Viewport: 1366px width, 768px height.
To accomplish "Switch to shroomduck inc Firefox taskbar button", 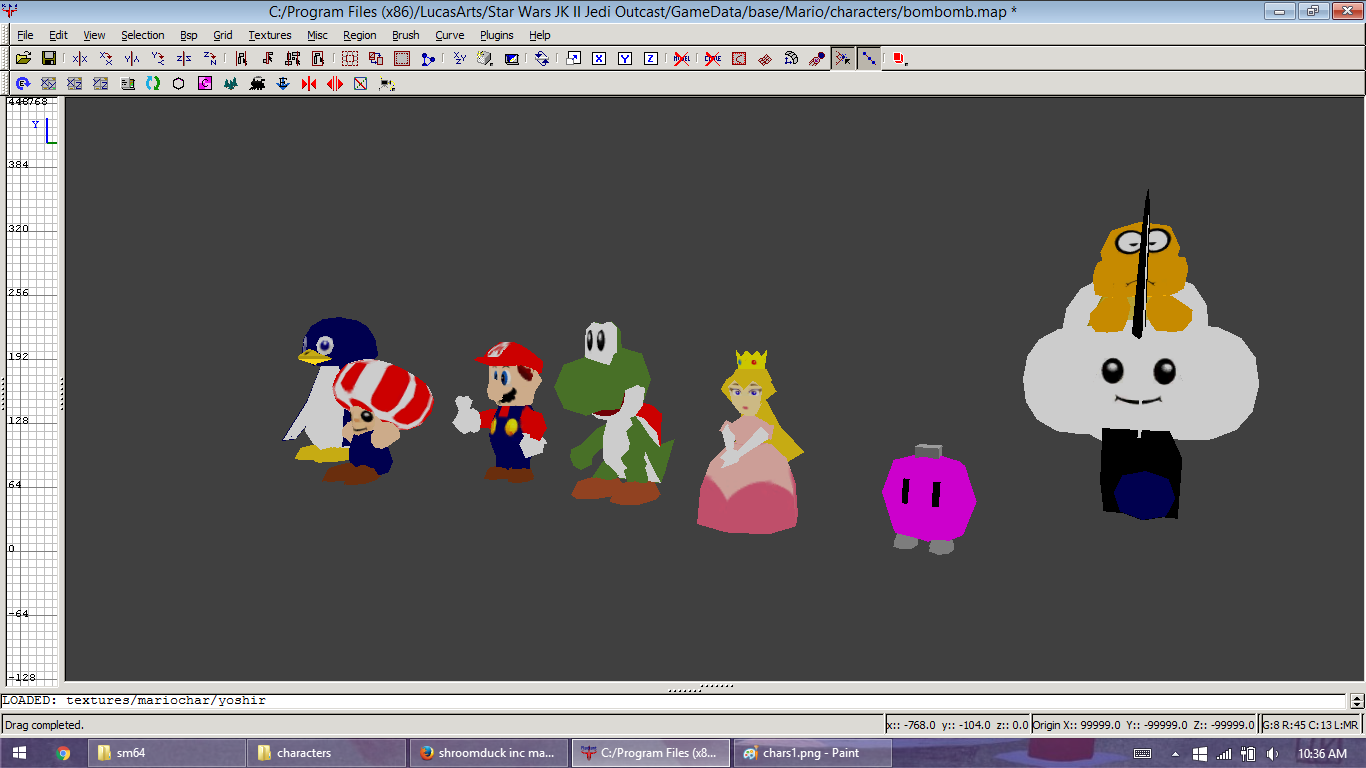I will [487, 753].
